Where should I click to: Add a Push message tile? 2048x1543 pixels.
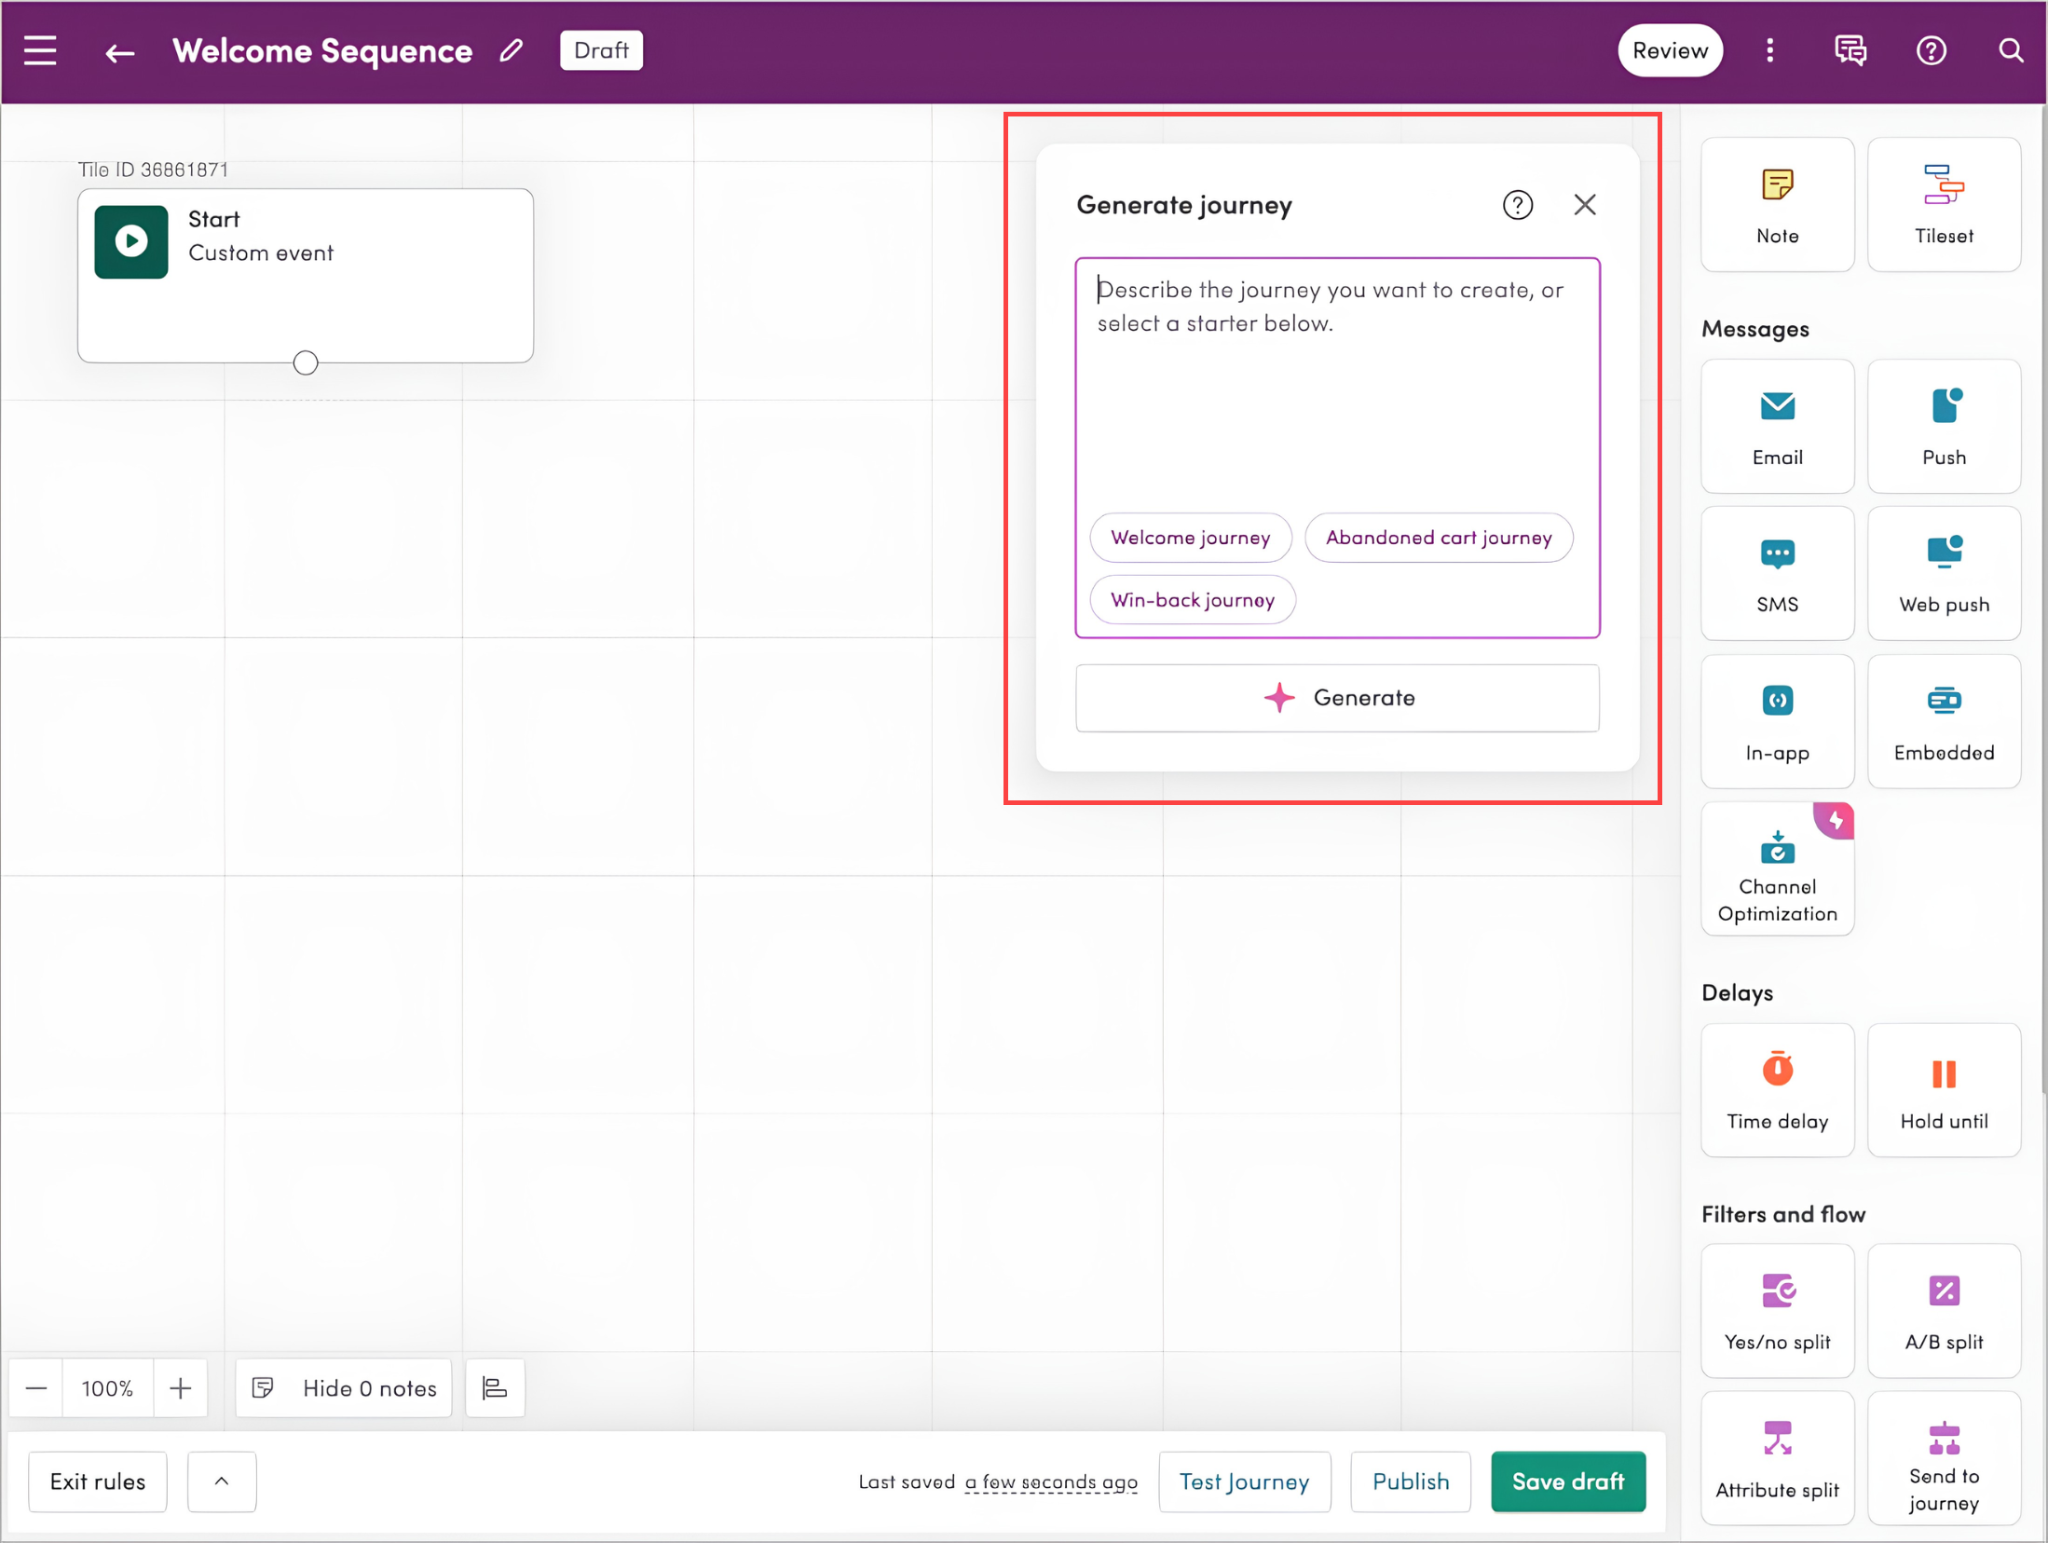(1943, 426)
